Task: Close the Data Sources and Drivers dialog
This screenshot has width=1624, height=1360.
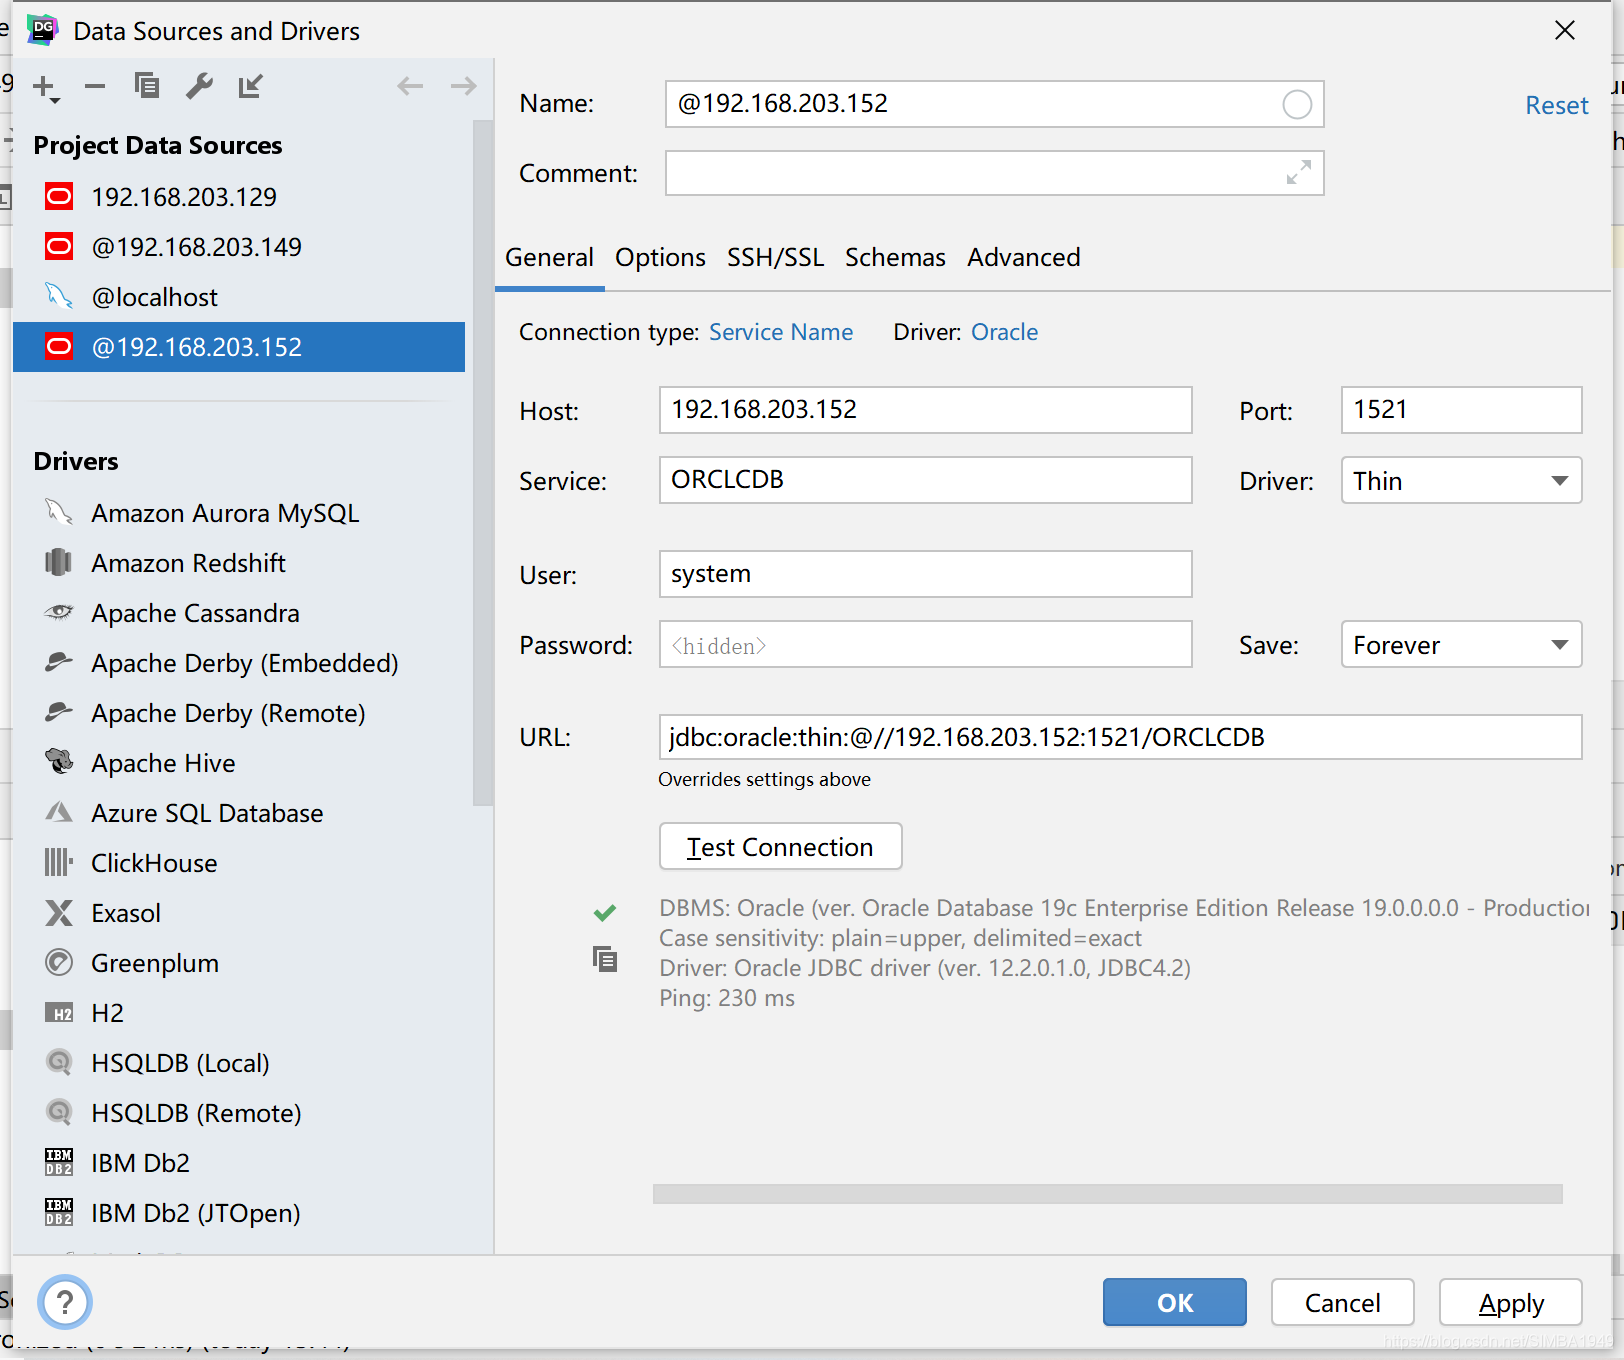Action: (x=1565, y=31)
